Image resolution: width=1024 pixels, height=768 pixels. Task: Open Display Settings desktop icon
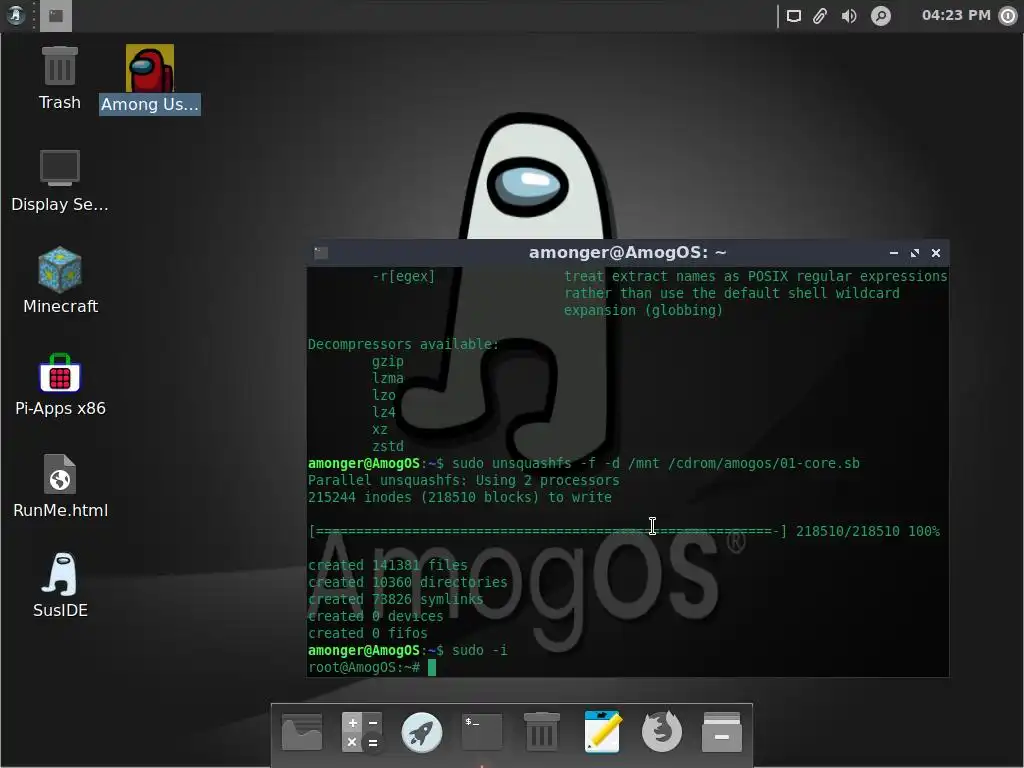(59, 181)
